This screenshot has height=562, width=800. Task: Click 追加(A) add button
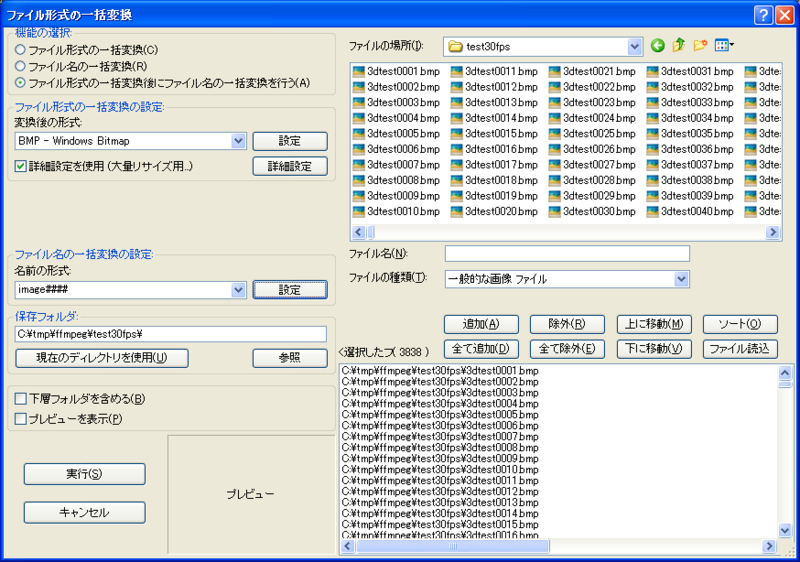(x=481, y=324)
